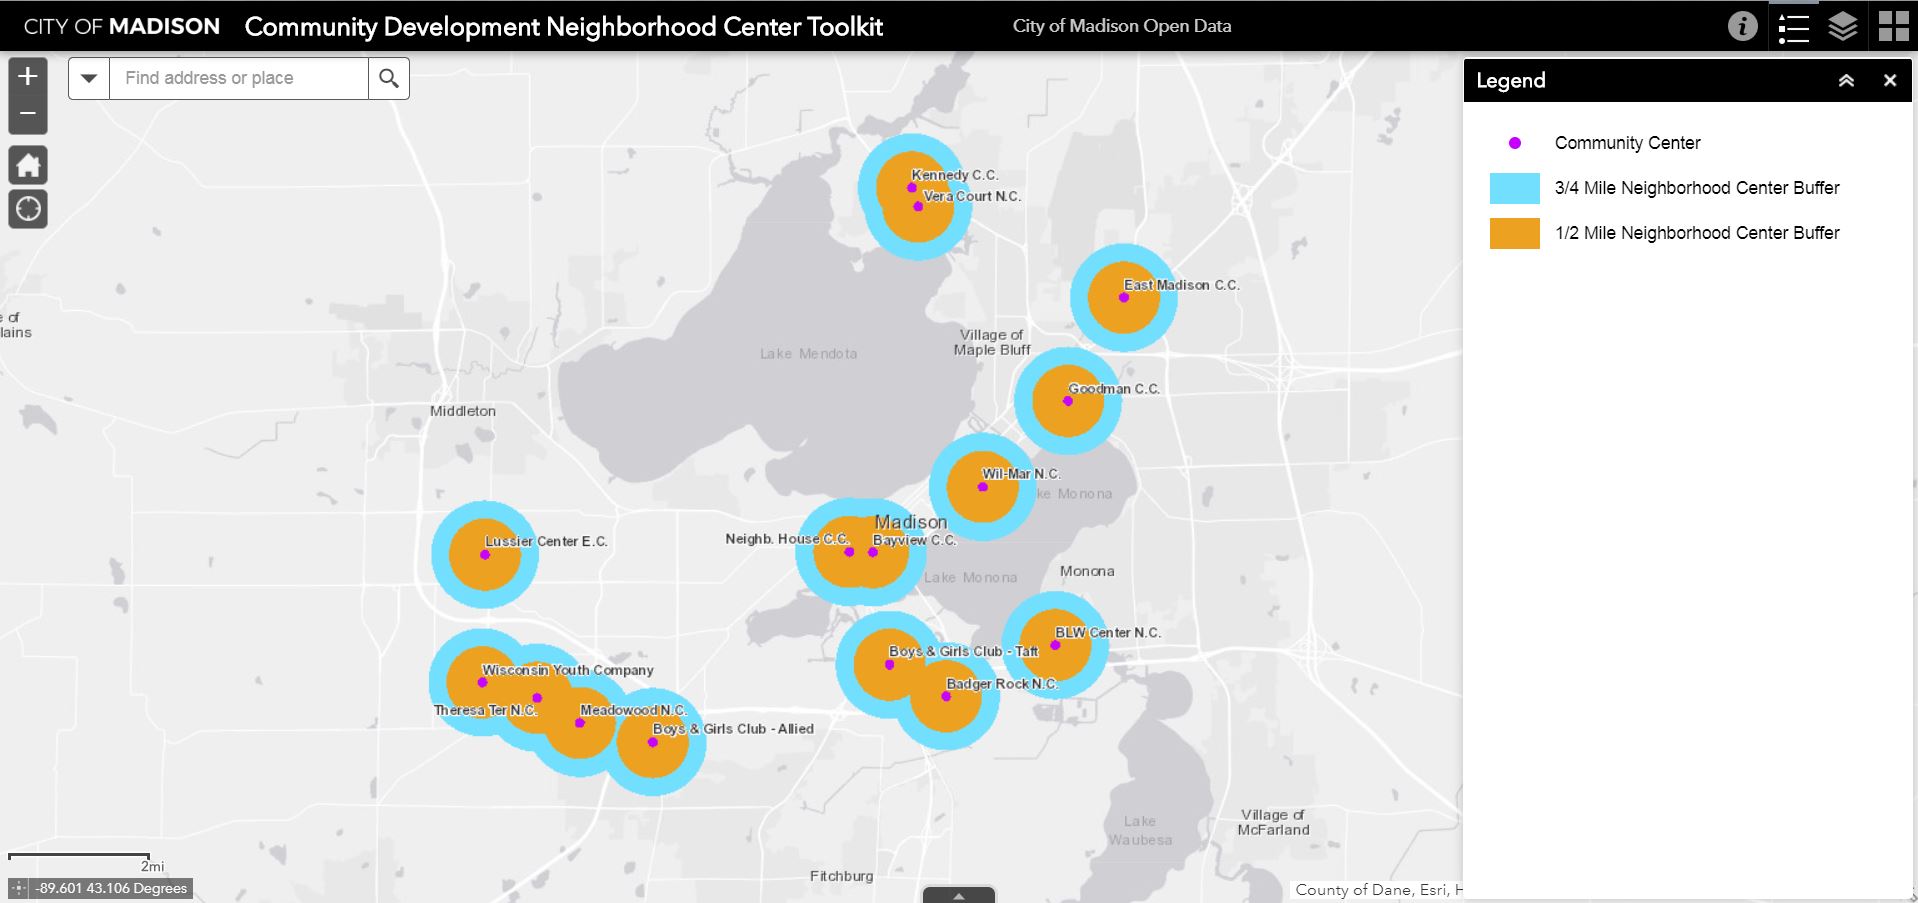Viewport: 1918px width, 903px height.
Task: Click the Lussier Center E.C. point
Action: click(x=485, y=554)
